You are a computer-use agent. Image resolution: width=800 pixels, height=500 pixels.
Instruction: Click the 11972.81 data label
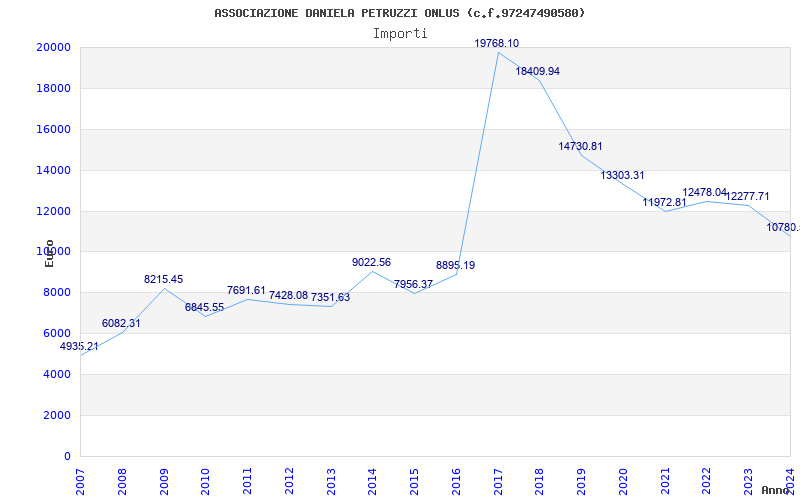(x=664, y=203)
